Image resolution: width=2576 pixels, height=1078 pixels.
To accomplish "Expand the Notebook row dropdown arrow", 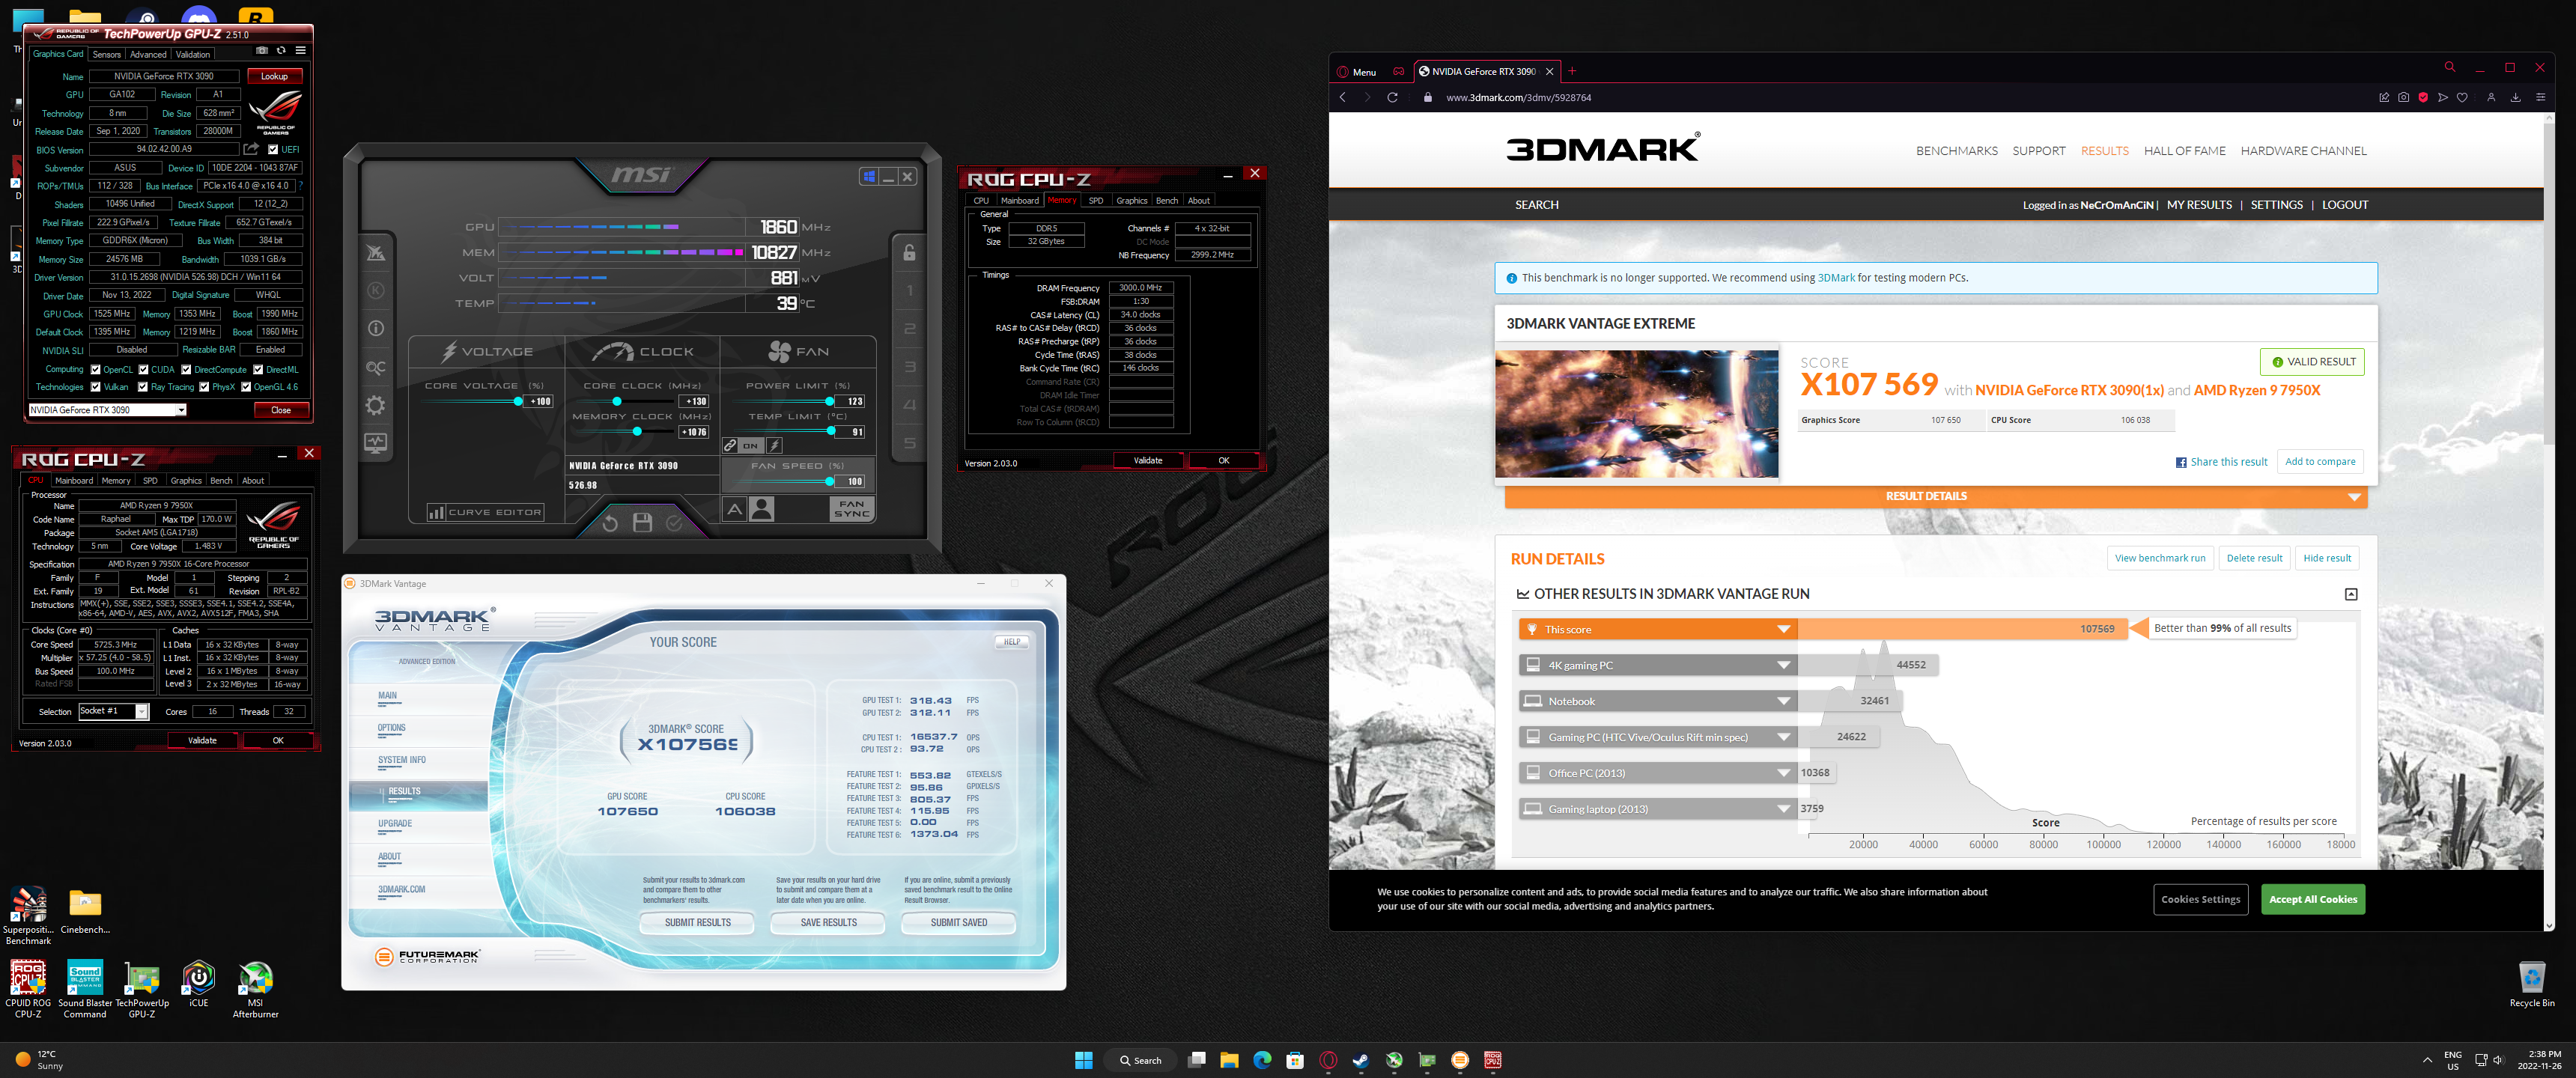I will pyautogui.click(x=1783, y=701).
